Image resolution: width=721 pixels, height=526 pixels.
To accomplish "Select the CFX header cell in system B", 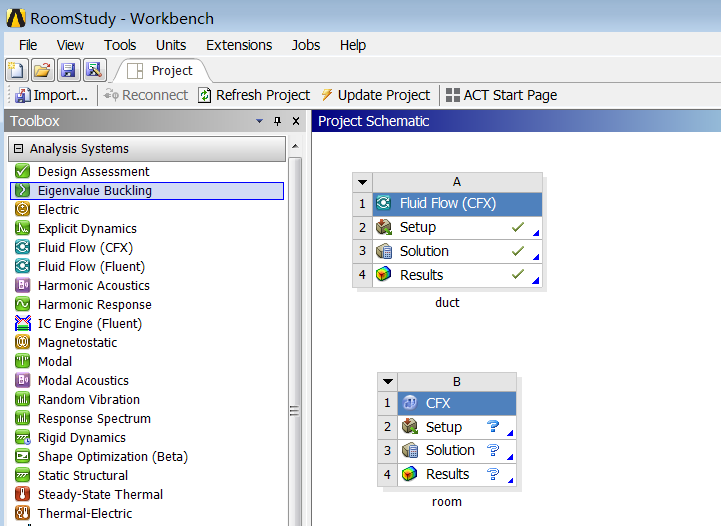I will coord(457,403).
